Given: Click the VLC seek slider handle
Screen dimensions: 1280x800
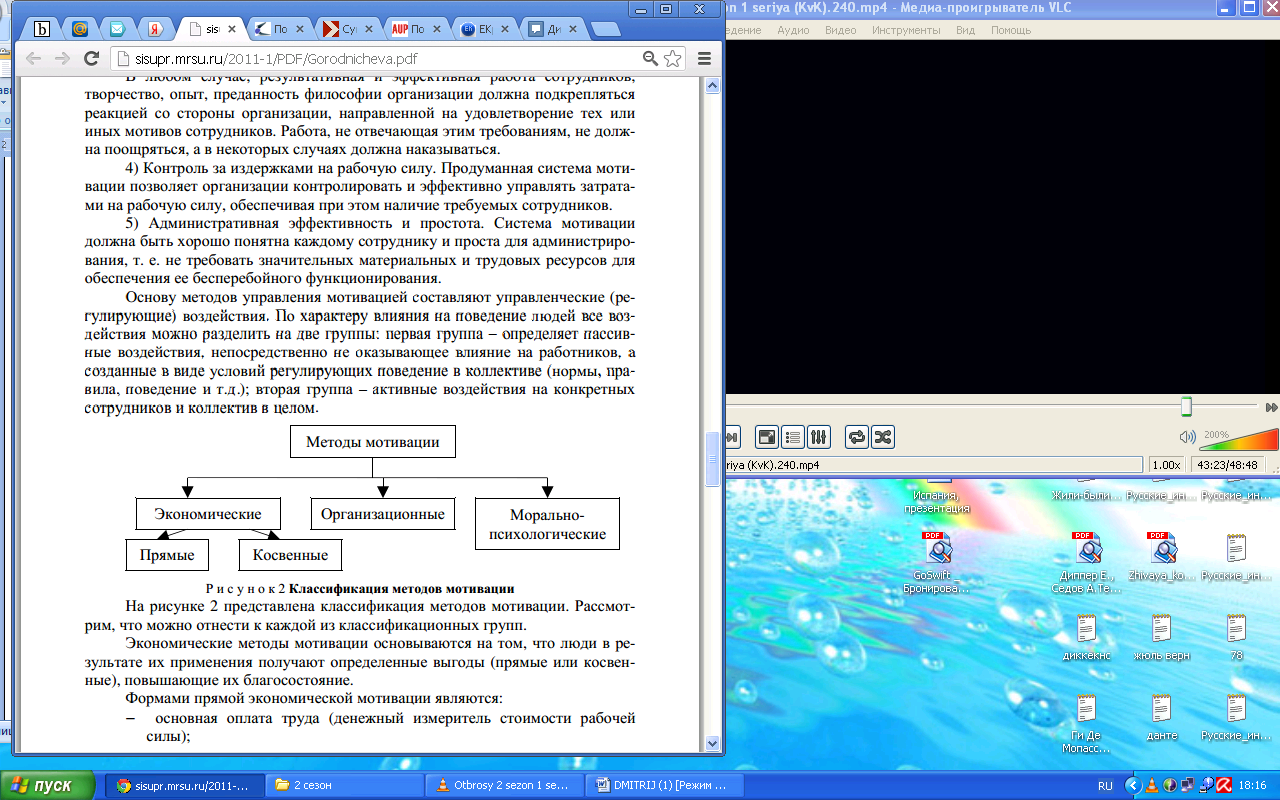Looking at the screenshot, I should (1186, 406).
